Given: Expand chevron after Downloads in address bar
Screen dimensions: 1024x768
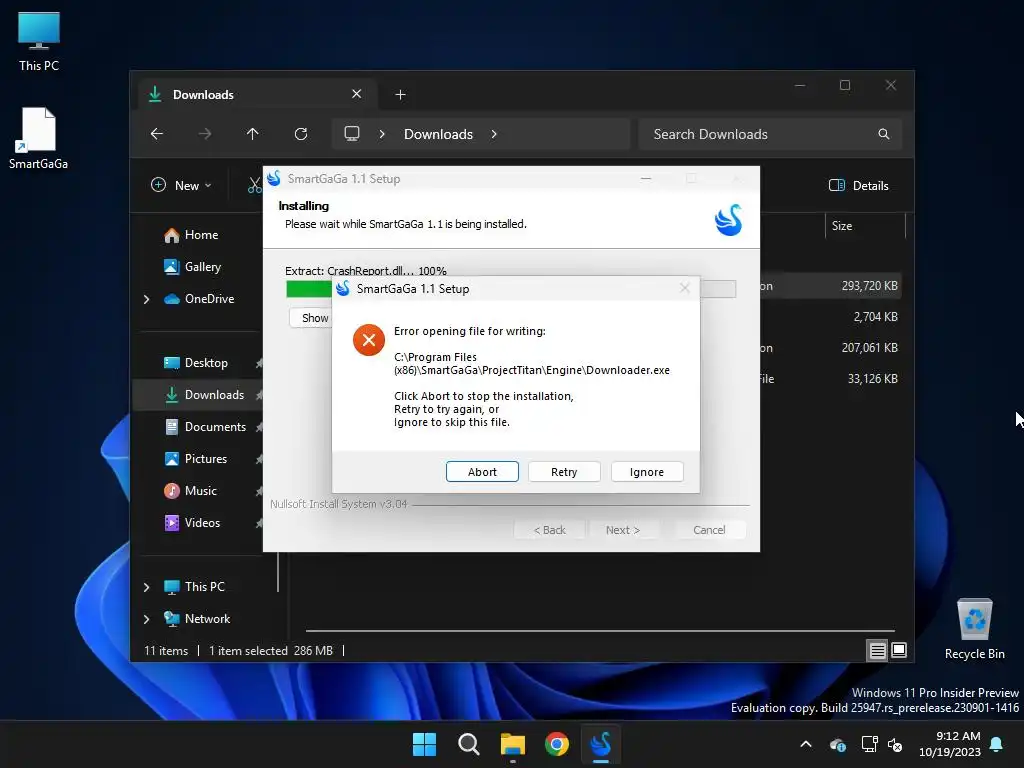Looking at the screenshot, I should tap(494, 134).
